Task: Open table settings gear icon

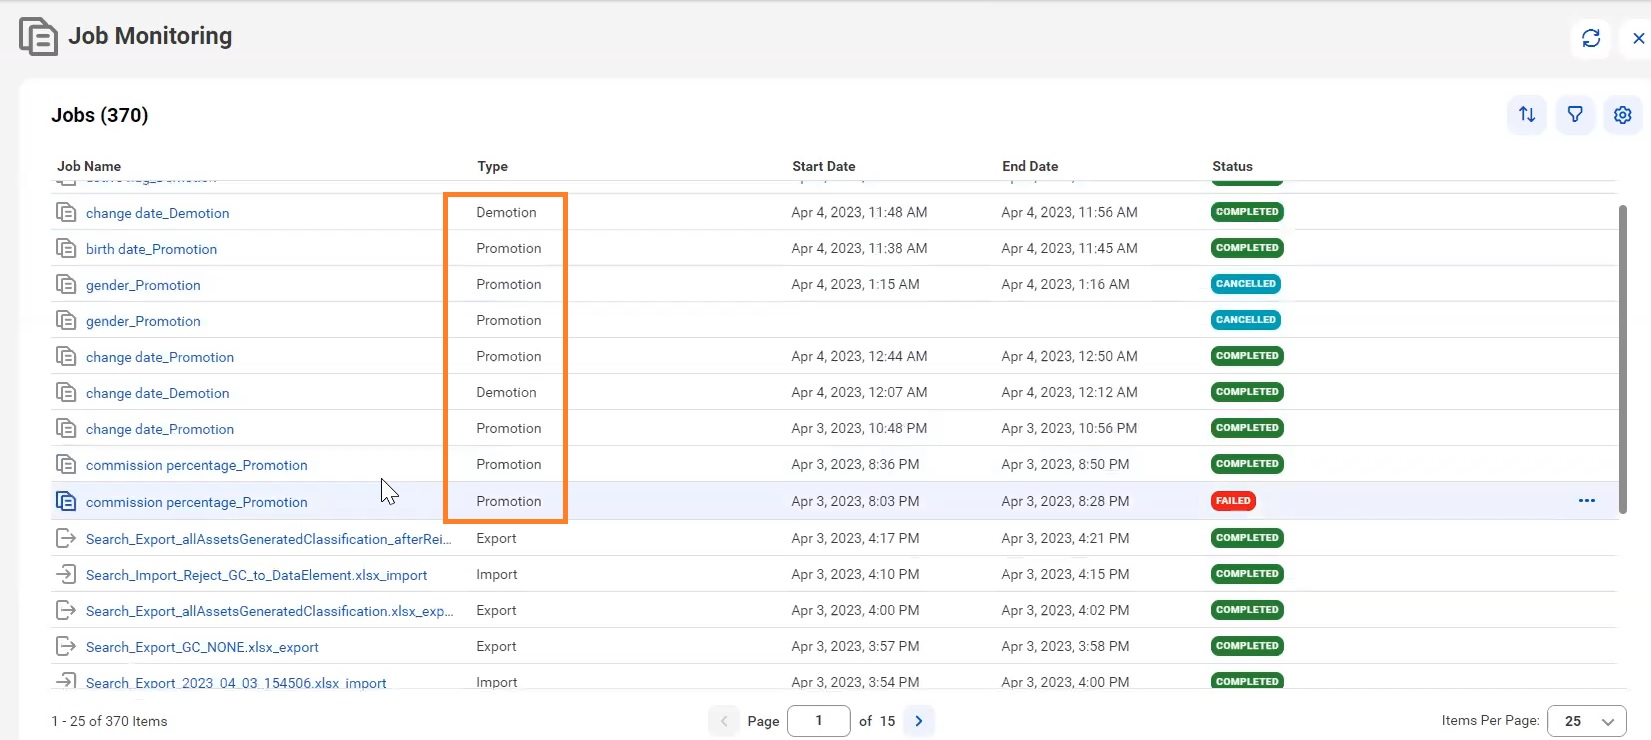Action: (1622, 115)
